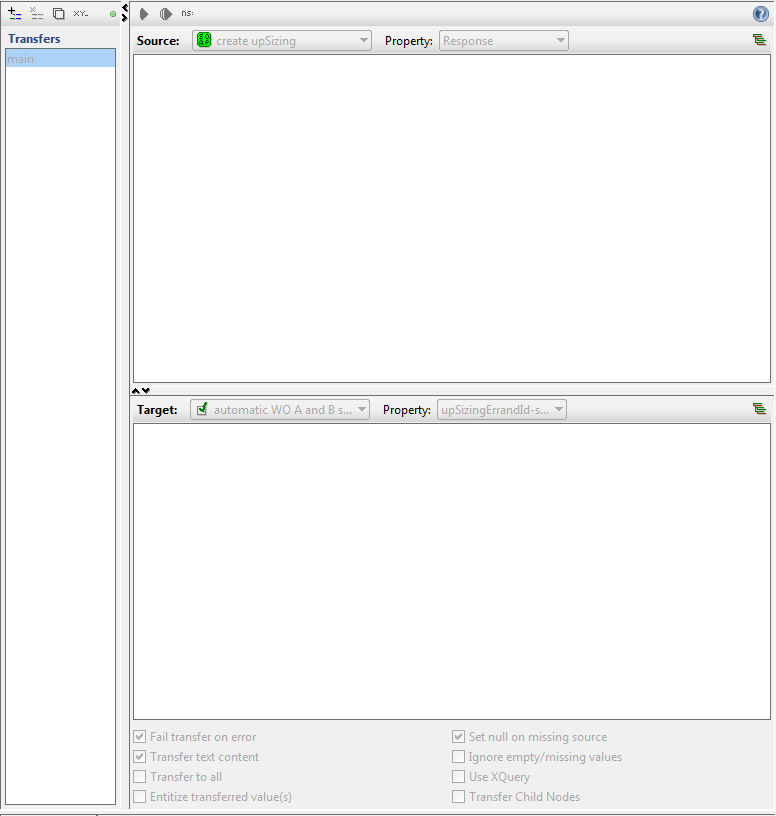Run all property transfers
The width and height of the screenshot is (776, 816).
pos(166,14)
